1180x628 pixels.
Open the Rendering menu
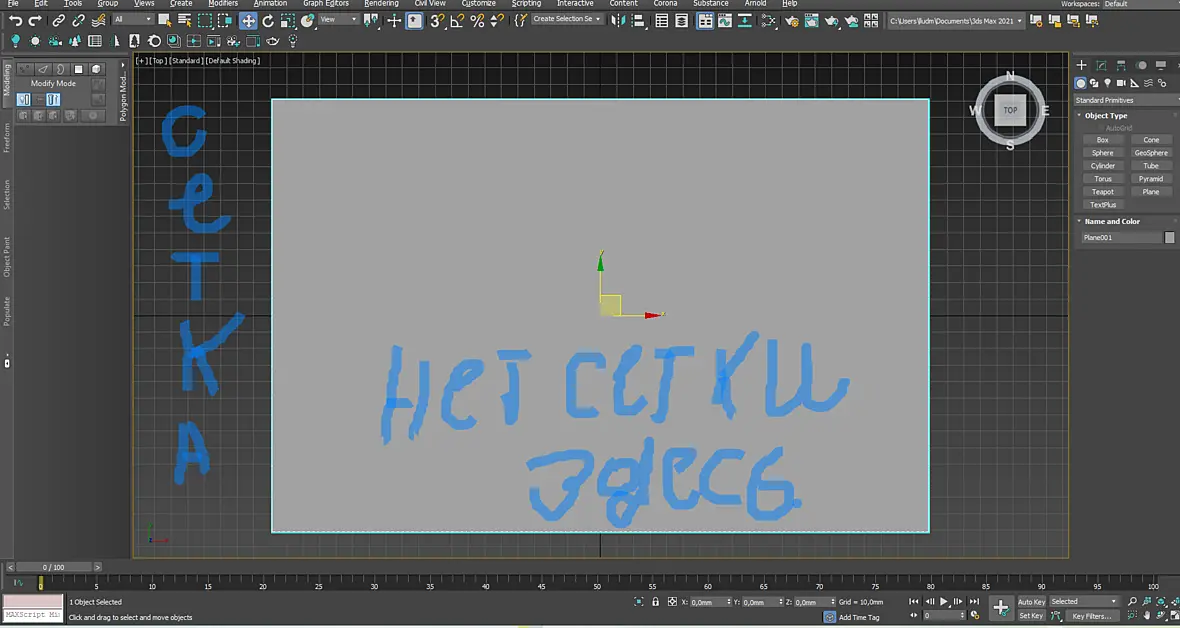point(382,4)
